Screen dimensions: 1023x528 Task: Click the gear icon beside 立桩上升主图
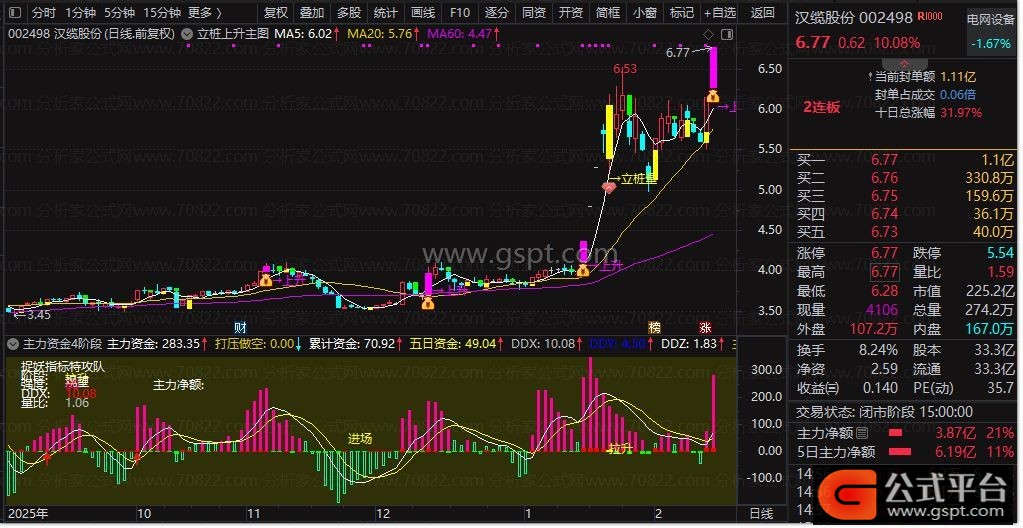(187, 33)
